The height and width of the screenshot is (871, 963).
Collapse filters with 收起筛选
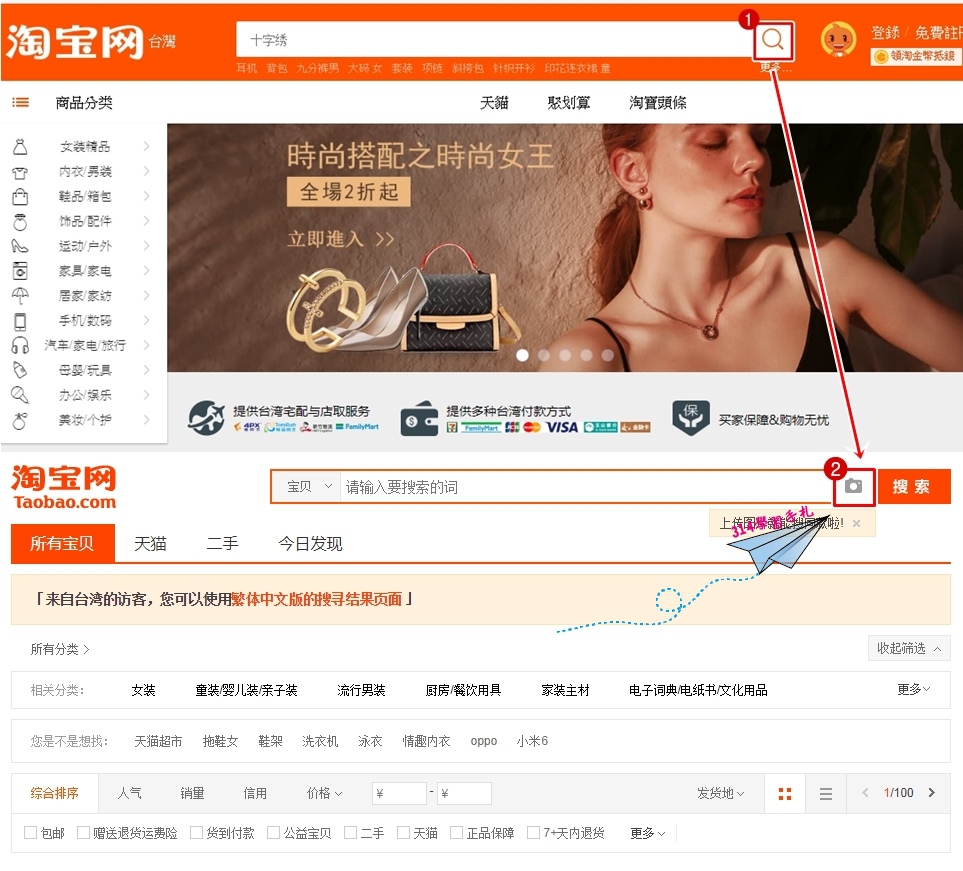pyautogui.click(x=908, y=648)
